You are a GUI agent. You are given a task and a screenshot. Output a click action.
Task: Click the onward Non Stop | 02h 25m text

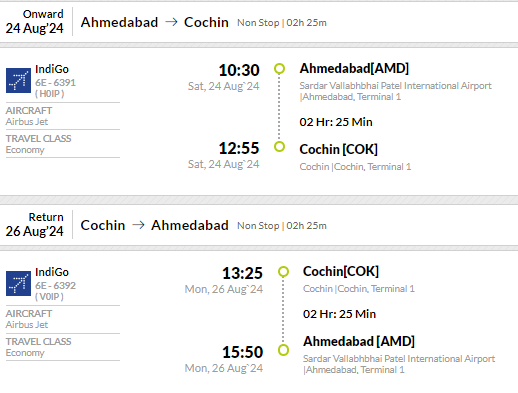pyautogui.click(x=282, y=23)
